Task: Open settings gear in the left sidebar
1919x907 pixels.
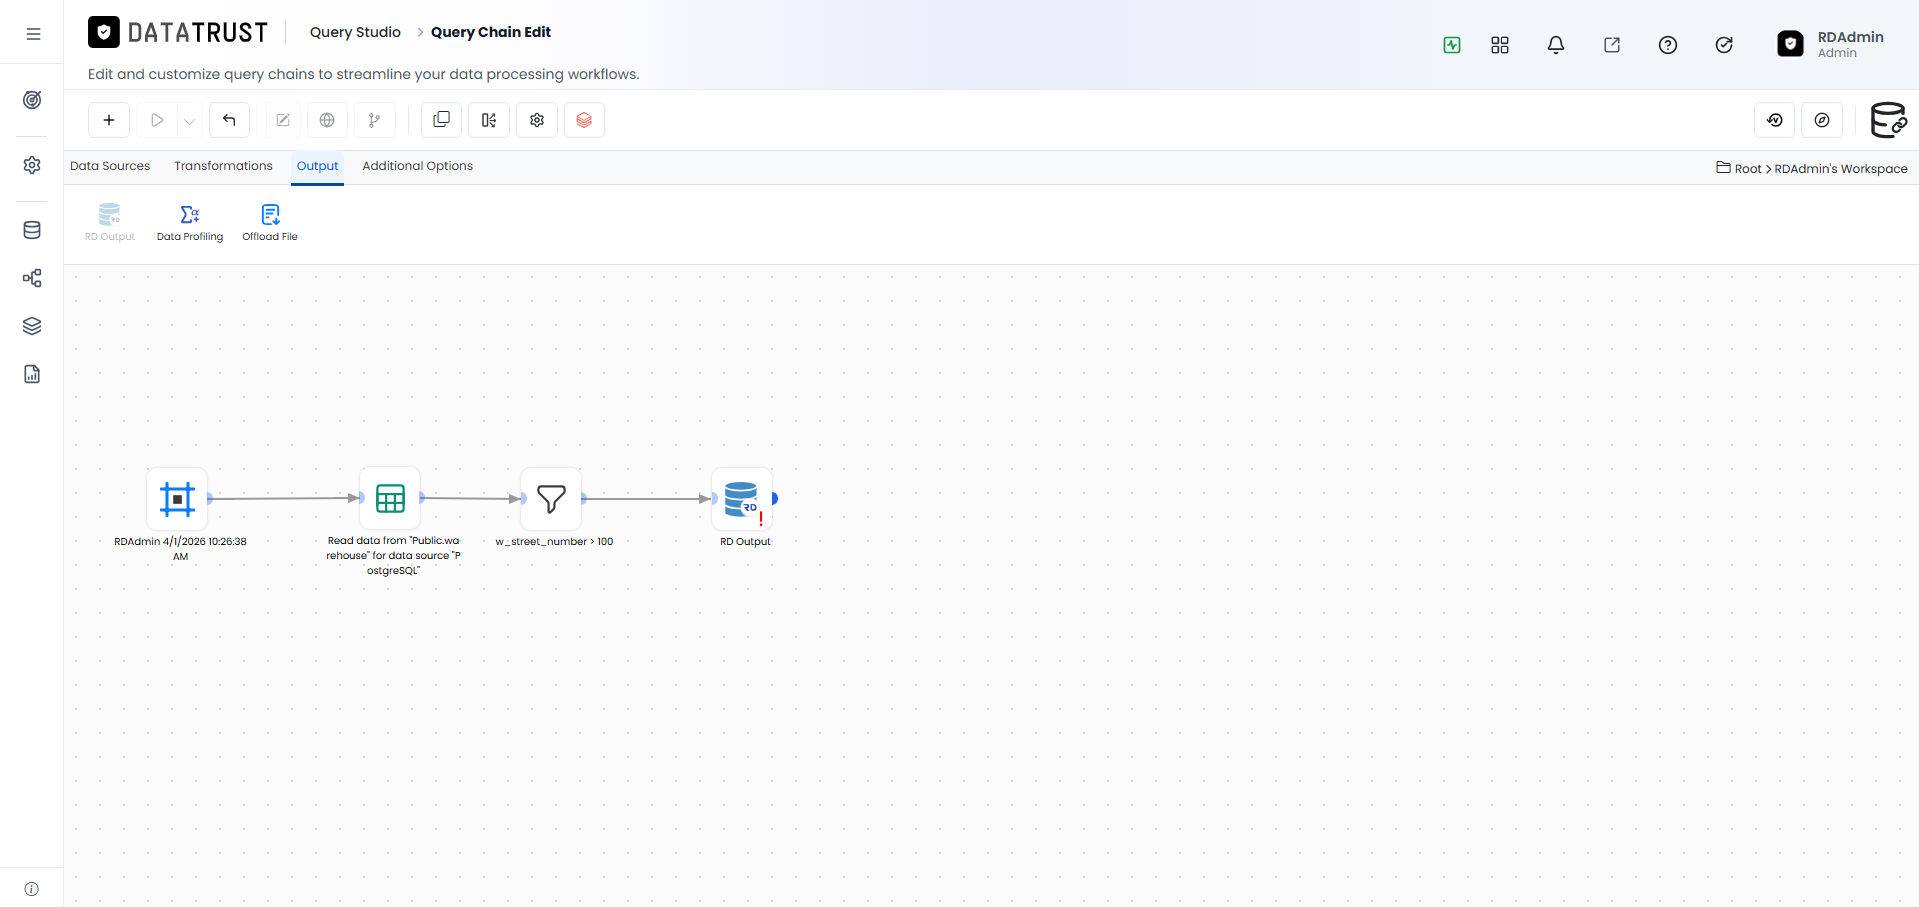Action: [x=32, y=165]
